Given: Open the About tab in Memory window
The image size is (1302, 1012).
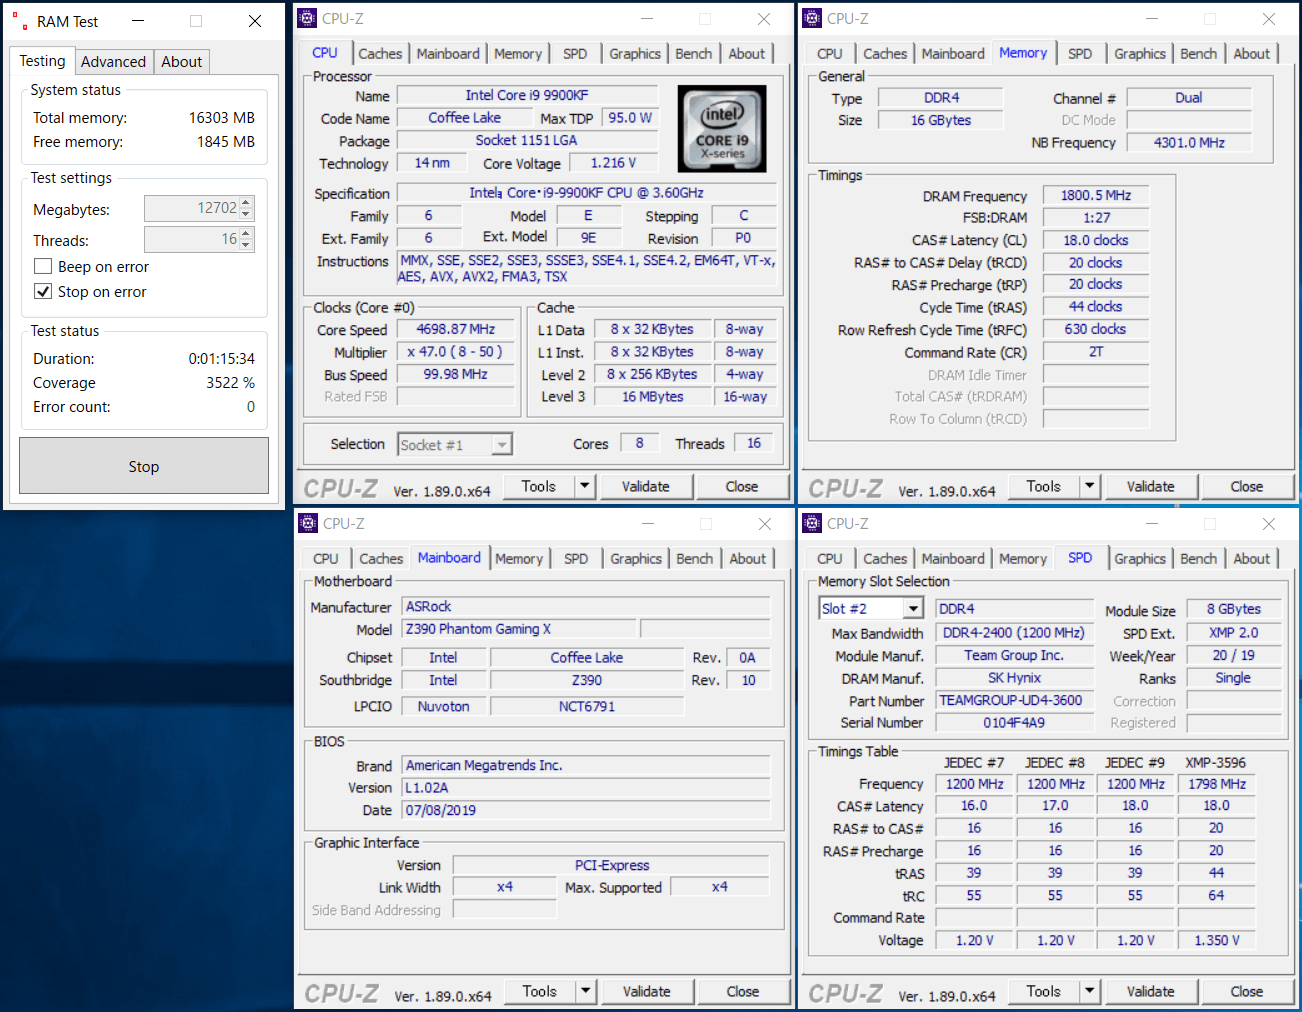Looking at the screenshot, I should coord(1251,54).
